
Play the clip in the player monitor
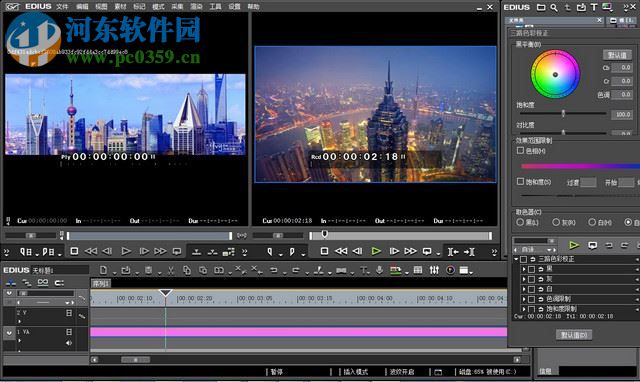pyautogui.click(x=126, y=251)
